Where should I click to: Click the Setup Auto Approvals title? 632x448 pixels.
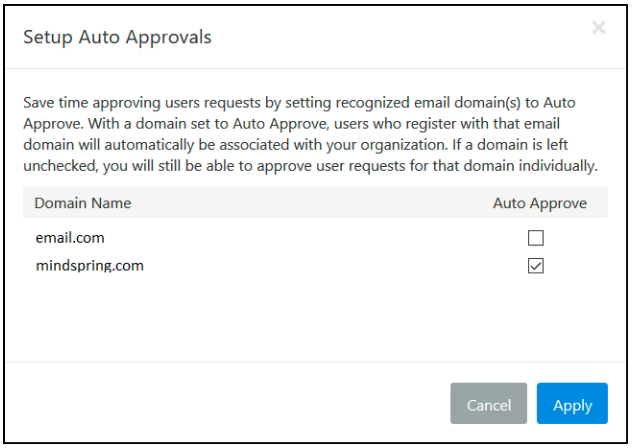tap(117, 37)
